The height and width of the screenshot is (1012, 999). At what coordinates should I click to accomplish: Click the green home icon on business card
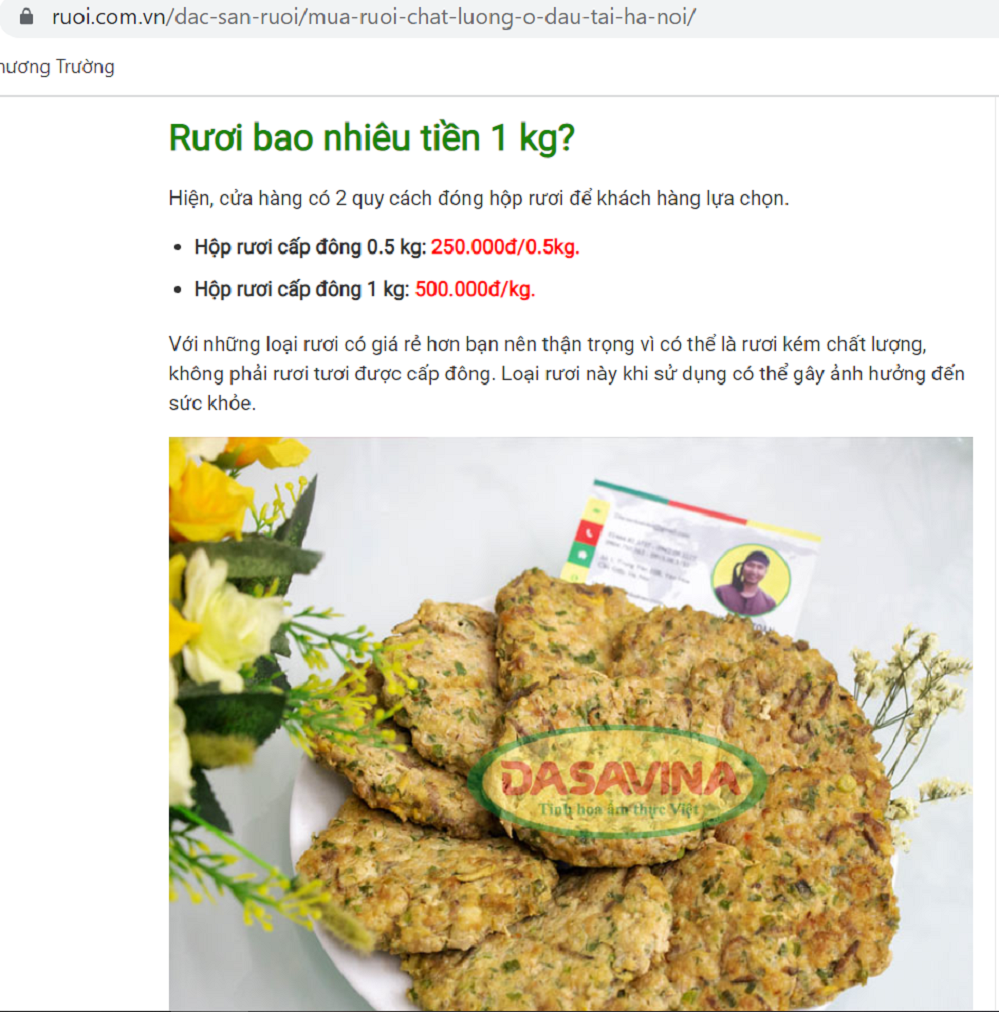[581, 554]
